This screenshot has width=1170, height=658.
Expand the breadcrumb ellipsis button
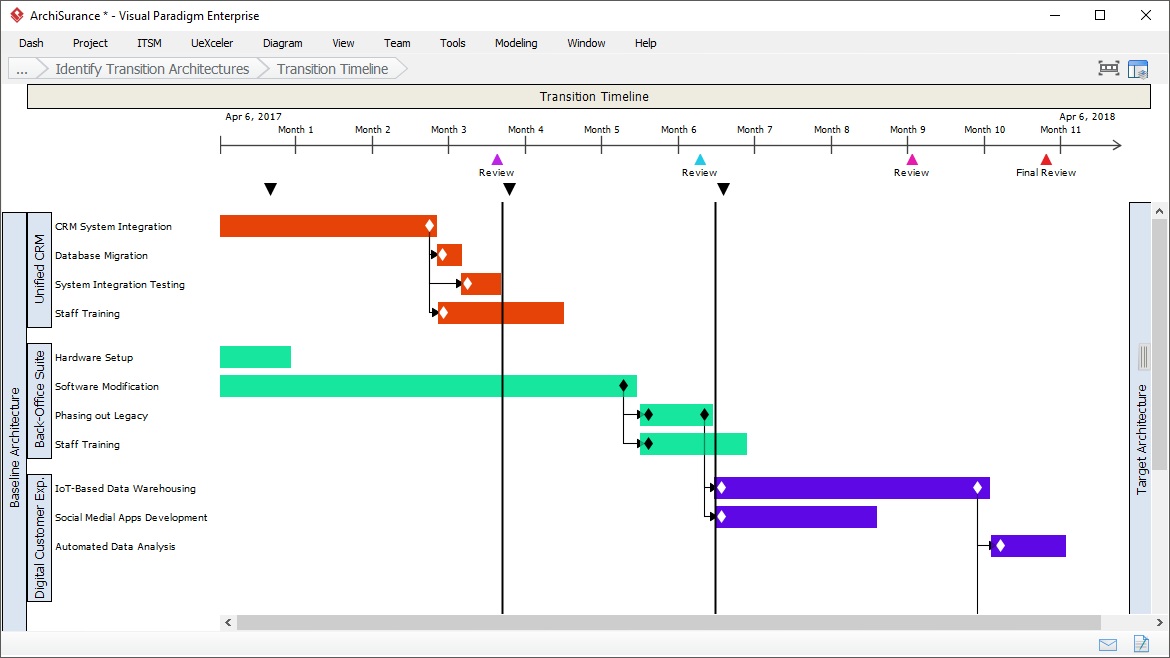[21, 69]
